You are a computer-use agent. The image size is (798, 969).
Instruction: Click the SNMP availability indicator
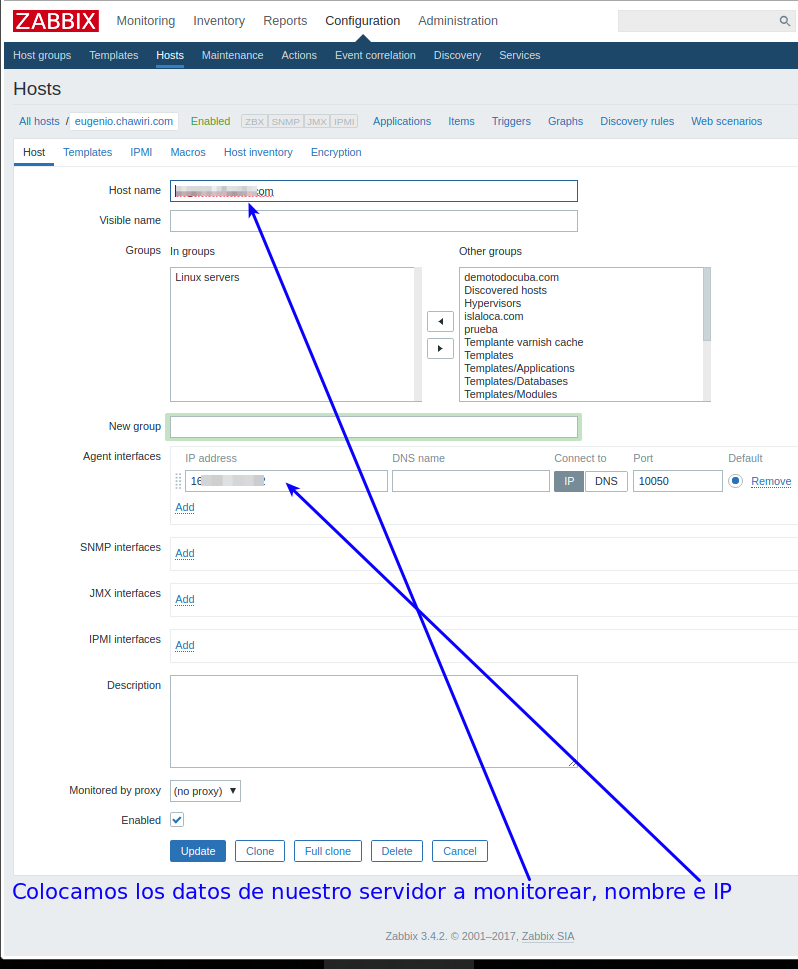tap(285, 122)
